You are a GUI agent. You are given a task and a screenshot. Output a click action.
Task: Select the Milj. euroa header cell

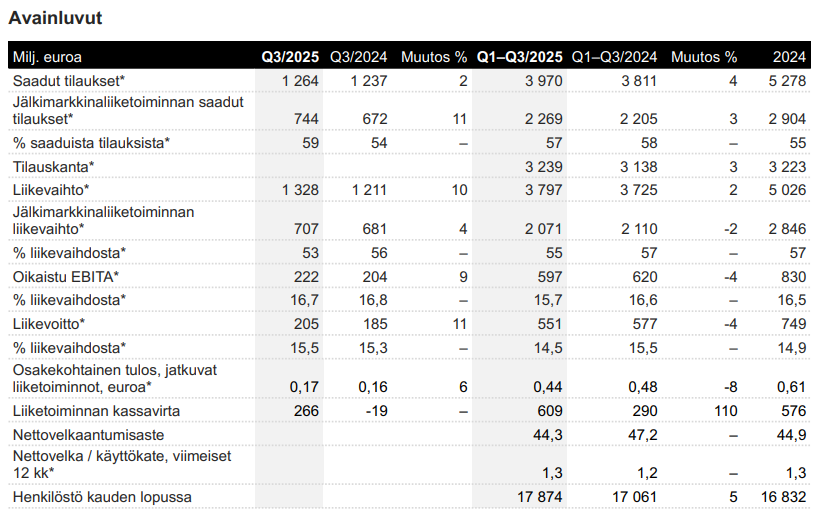coord(48,56)
